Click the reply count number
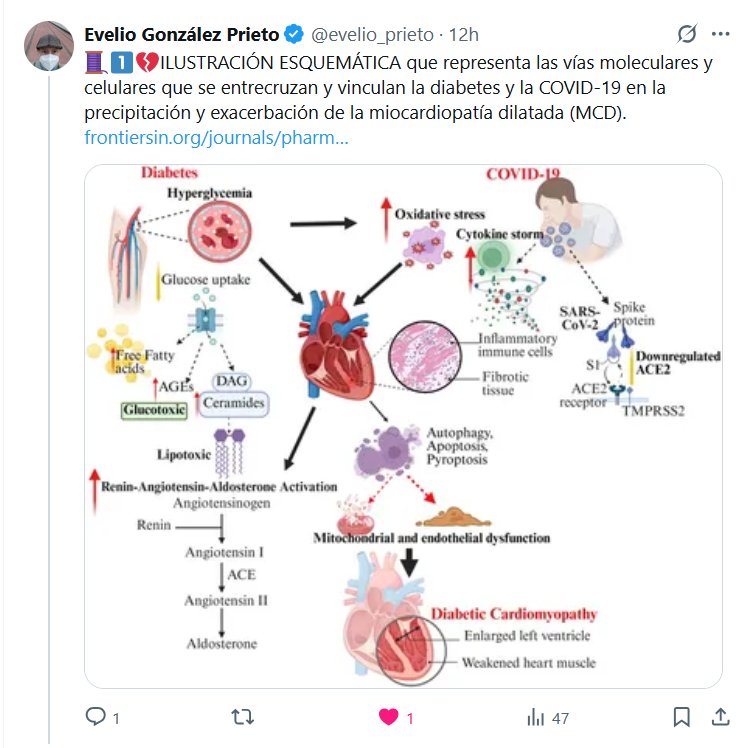746x748 pixels. pos(116,718)
